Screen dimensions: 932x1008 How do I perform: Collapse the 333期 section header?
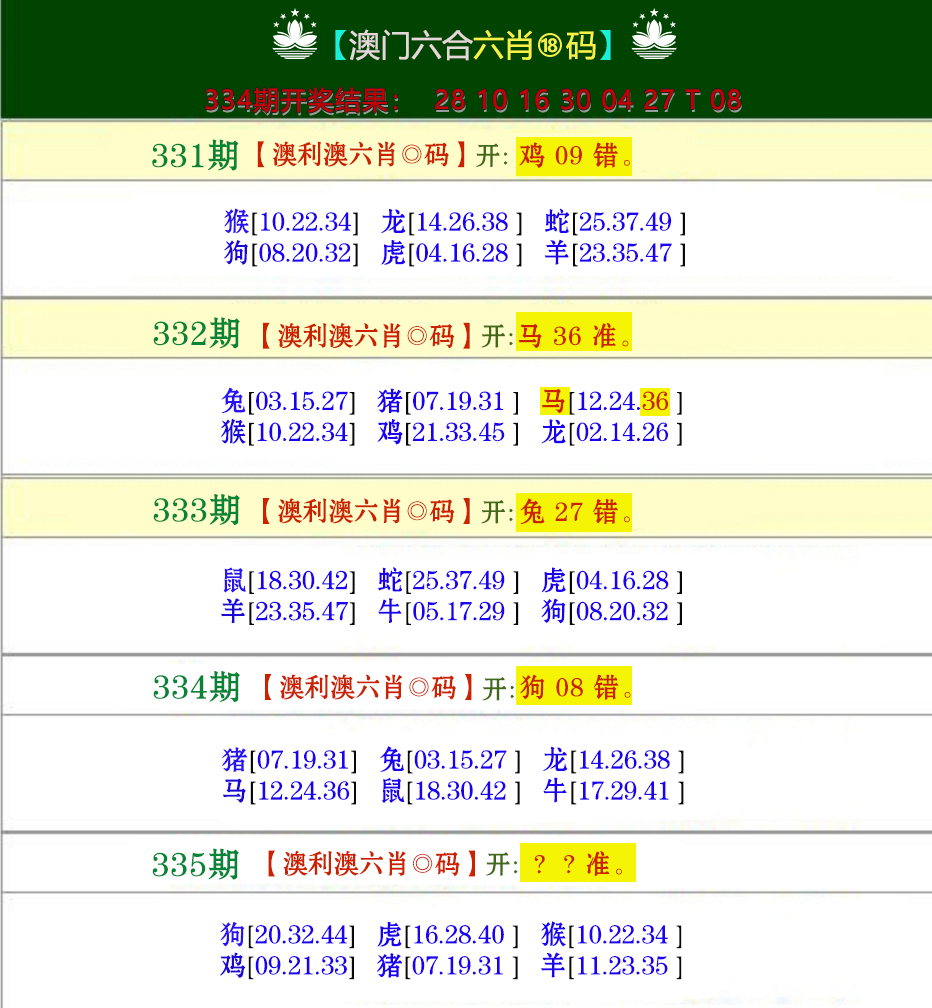coord(196,513)
